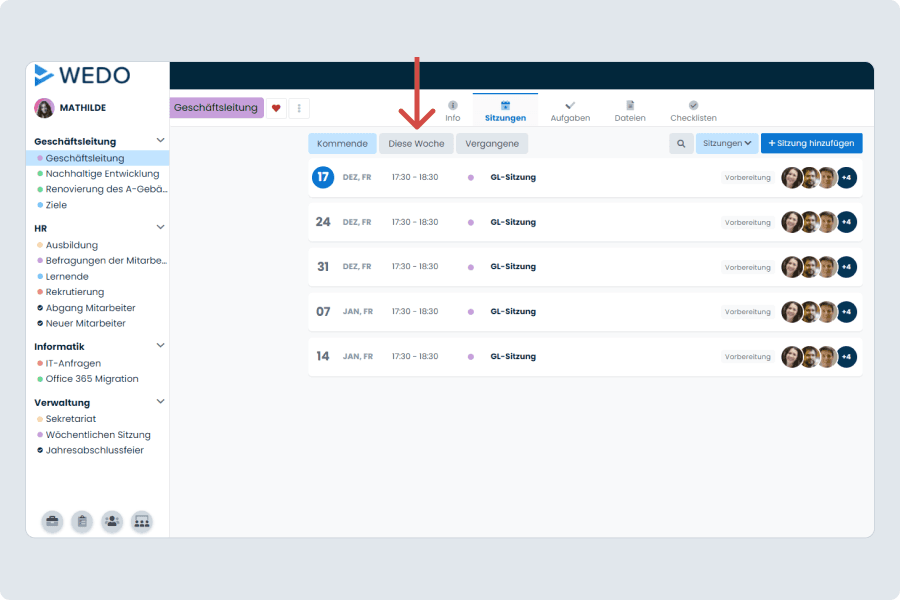Open the clipboard checklist icon in sidebar footer
Image resolution: width=900 pixels, height=600 pixels.
[x=82, y=521]
